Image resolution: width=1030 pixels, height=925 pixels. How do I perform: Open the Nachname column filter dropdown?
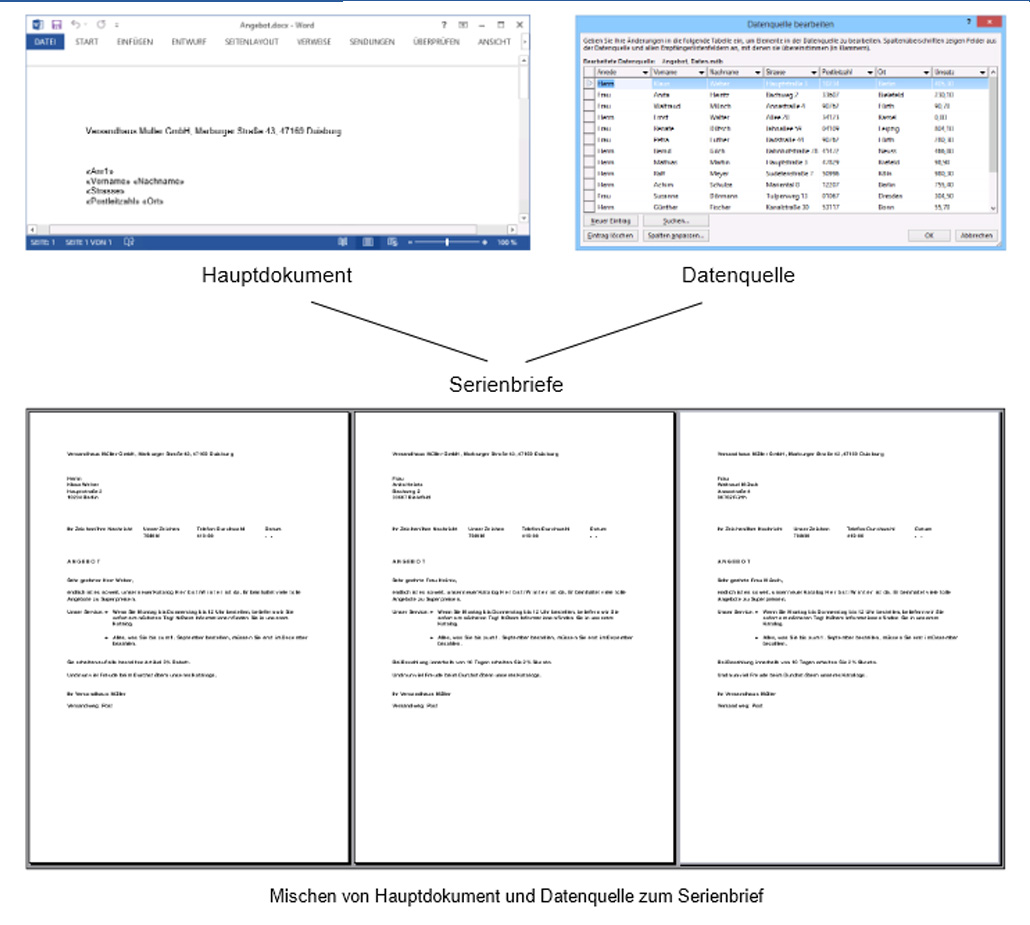756,73
